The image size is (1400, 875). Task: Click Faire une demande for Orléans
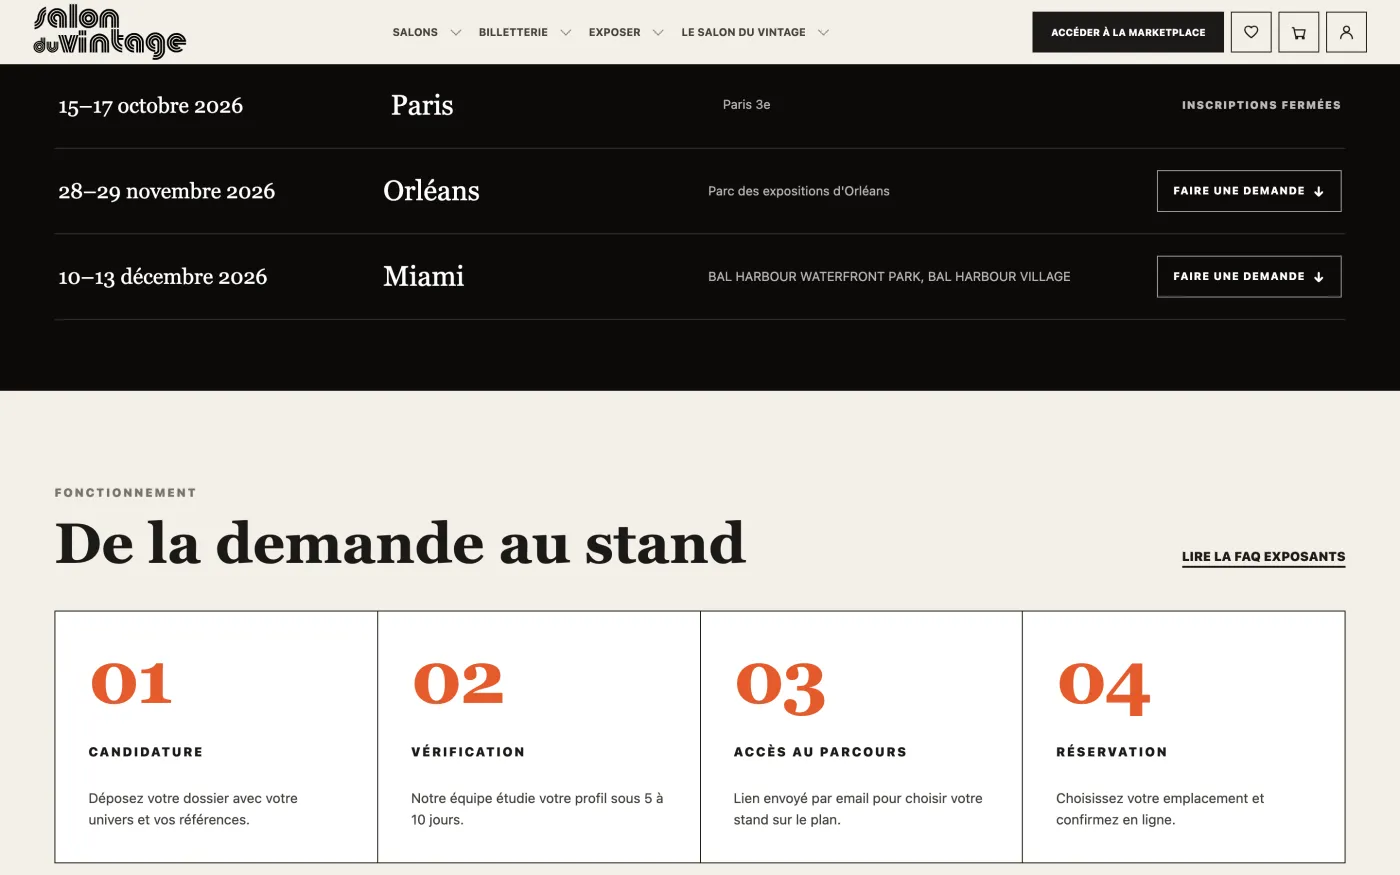(x=1249, y=191)
